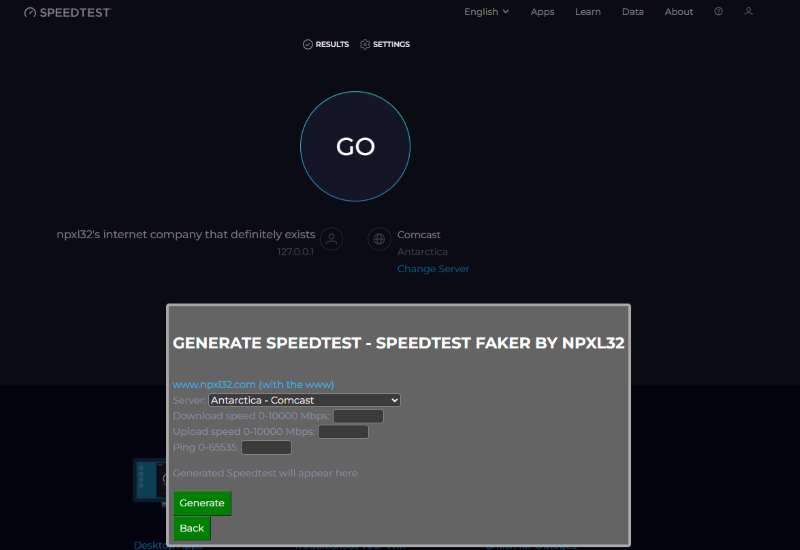Open the RESULTS tab
800x550 pixels.
coord(326,44)
